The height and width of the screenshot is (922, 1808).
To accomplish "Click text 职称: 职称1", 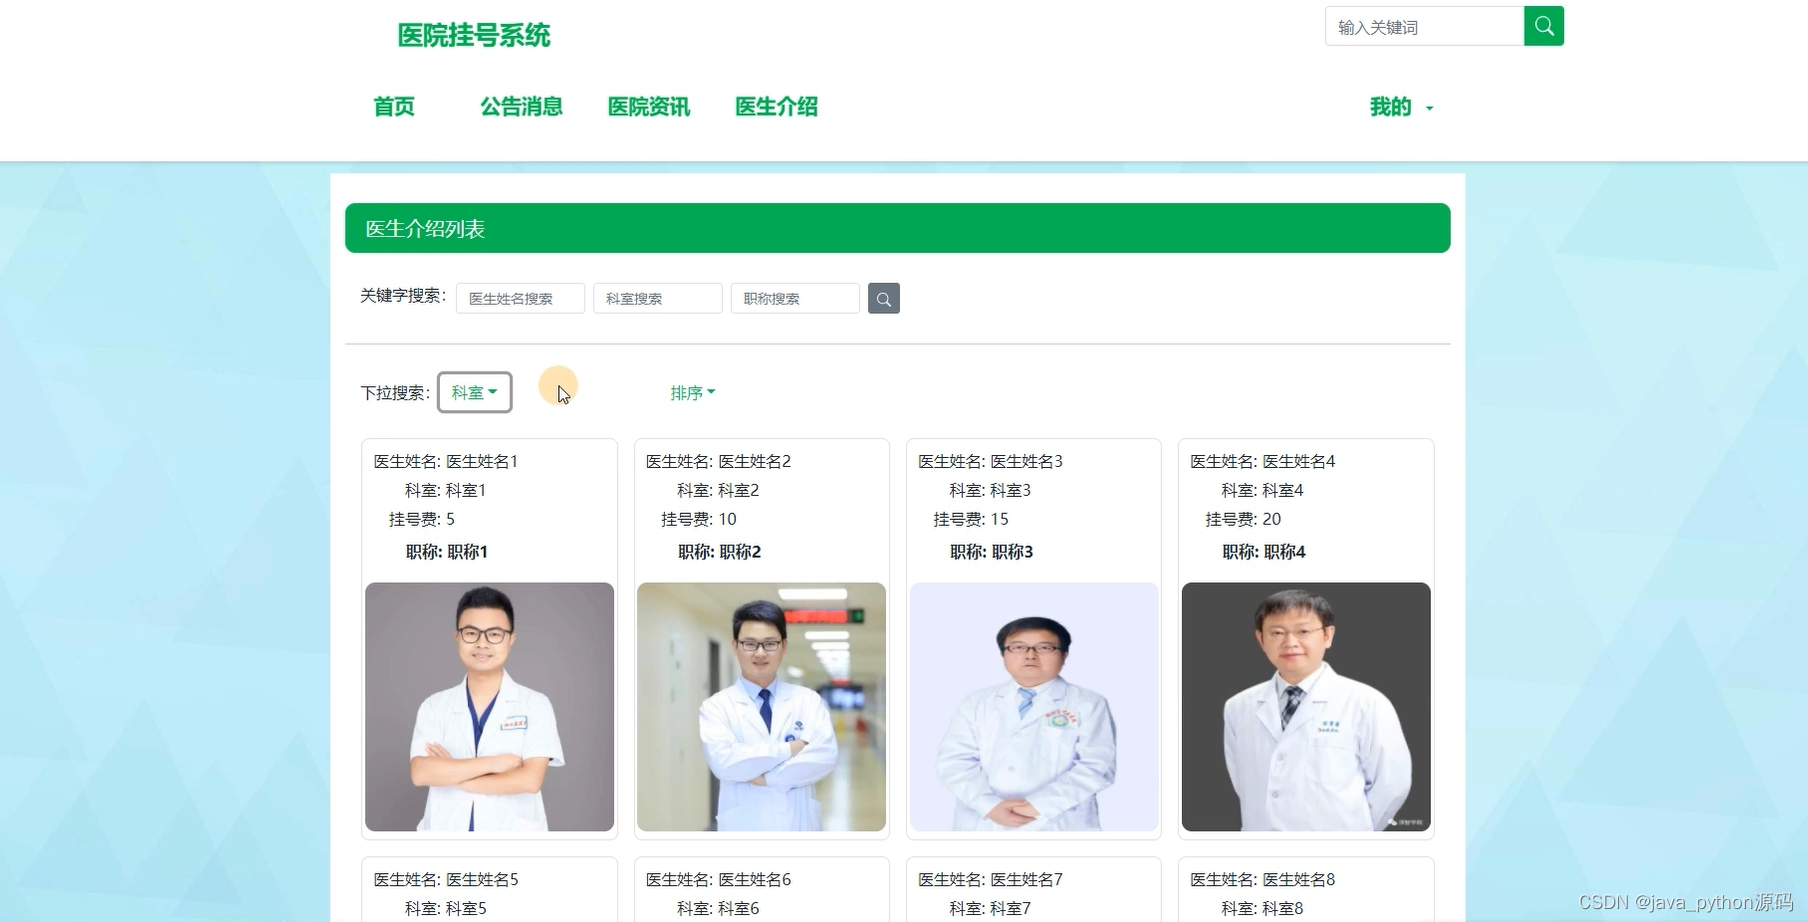I will pyautogui.click(x=447, y=552).
